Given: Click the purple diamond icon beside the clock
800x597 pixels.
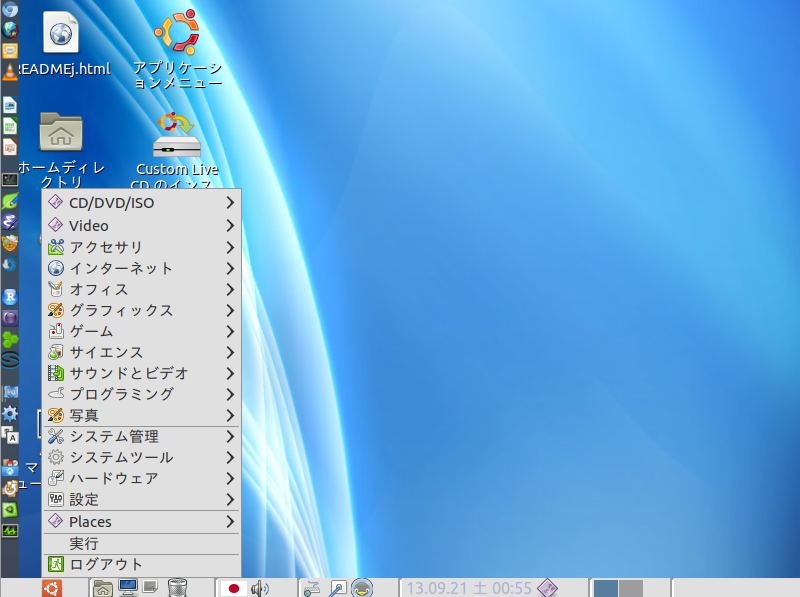Looking at the screenshot, I should (x=547, y=588).
